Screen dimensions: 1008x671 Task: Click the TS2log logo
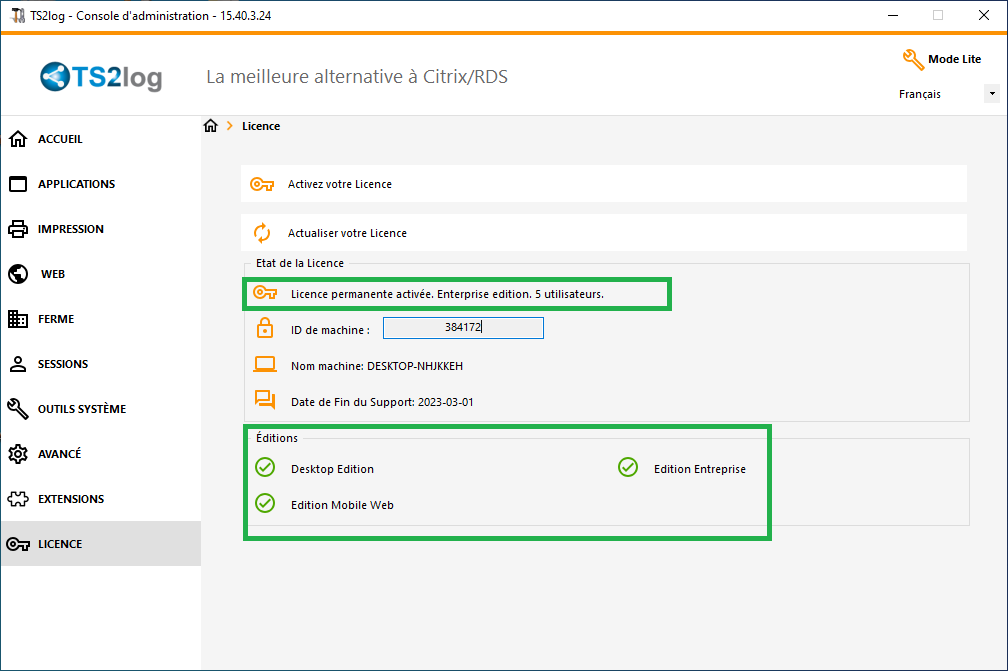(x=101, y=77)
